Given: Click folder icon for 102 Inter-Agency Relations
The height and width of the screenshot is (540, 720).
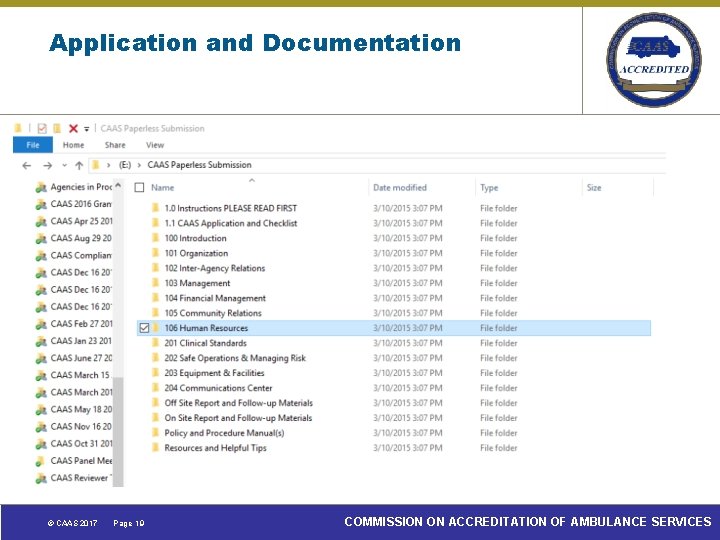Looking at the screenshot, I should click(156, 268).
